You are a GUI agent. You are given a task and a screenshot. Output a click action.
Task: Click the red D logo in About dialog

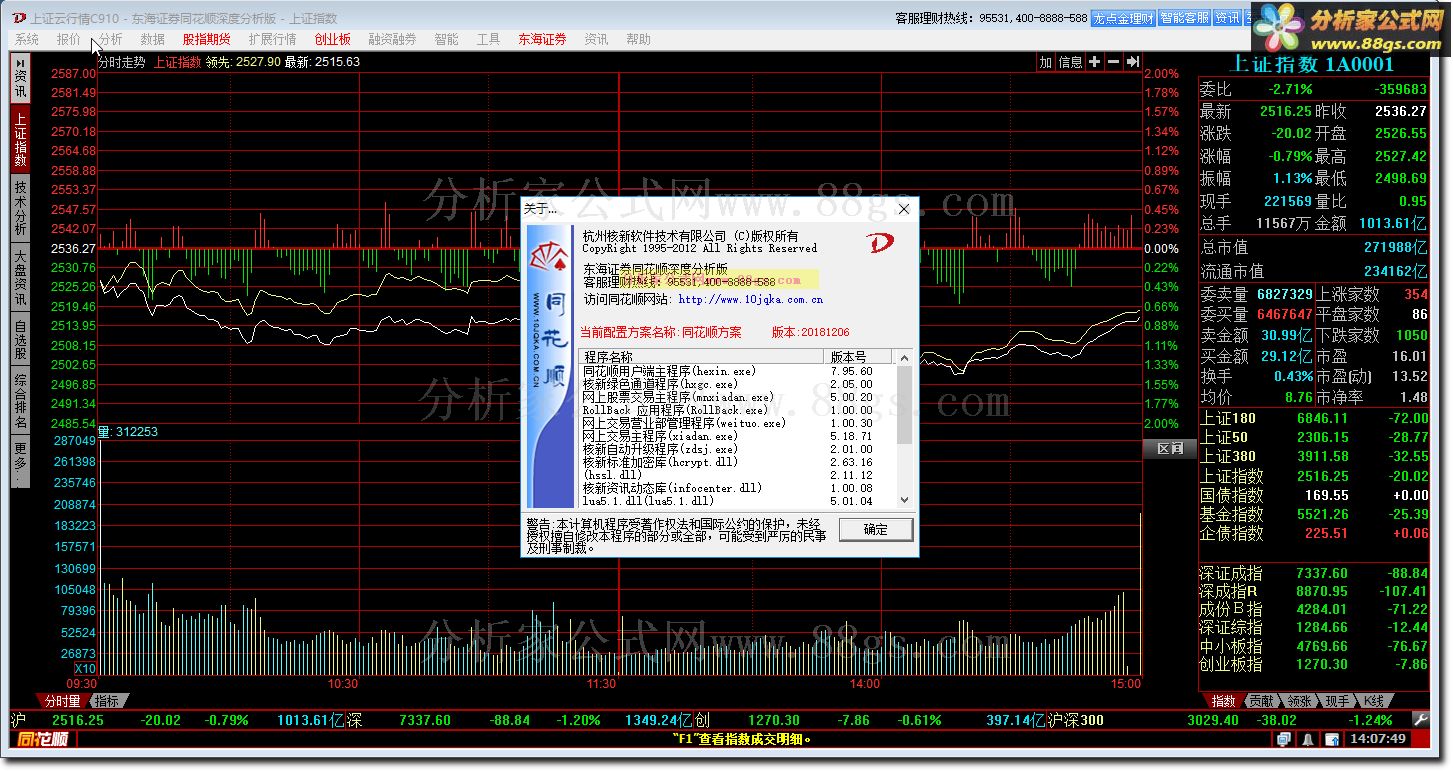tap(879, 241)
